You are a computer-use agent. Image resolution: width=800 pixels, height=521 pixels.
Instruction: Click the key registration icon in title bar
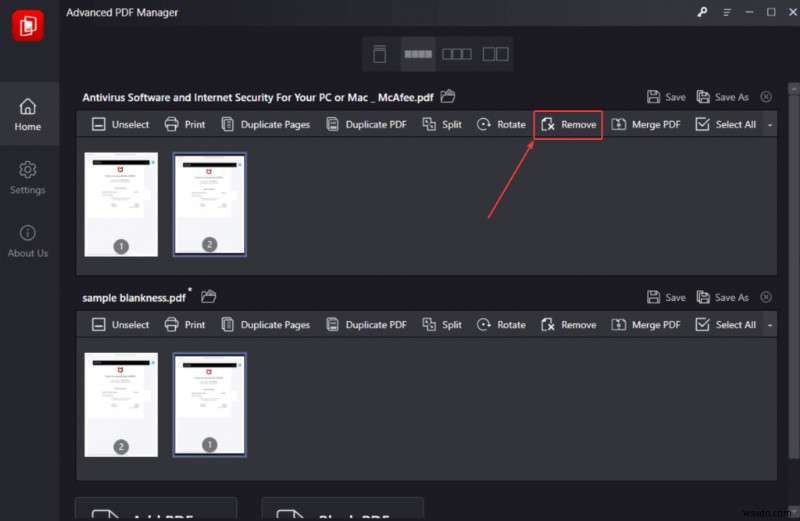tap(702, 12)
